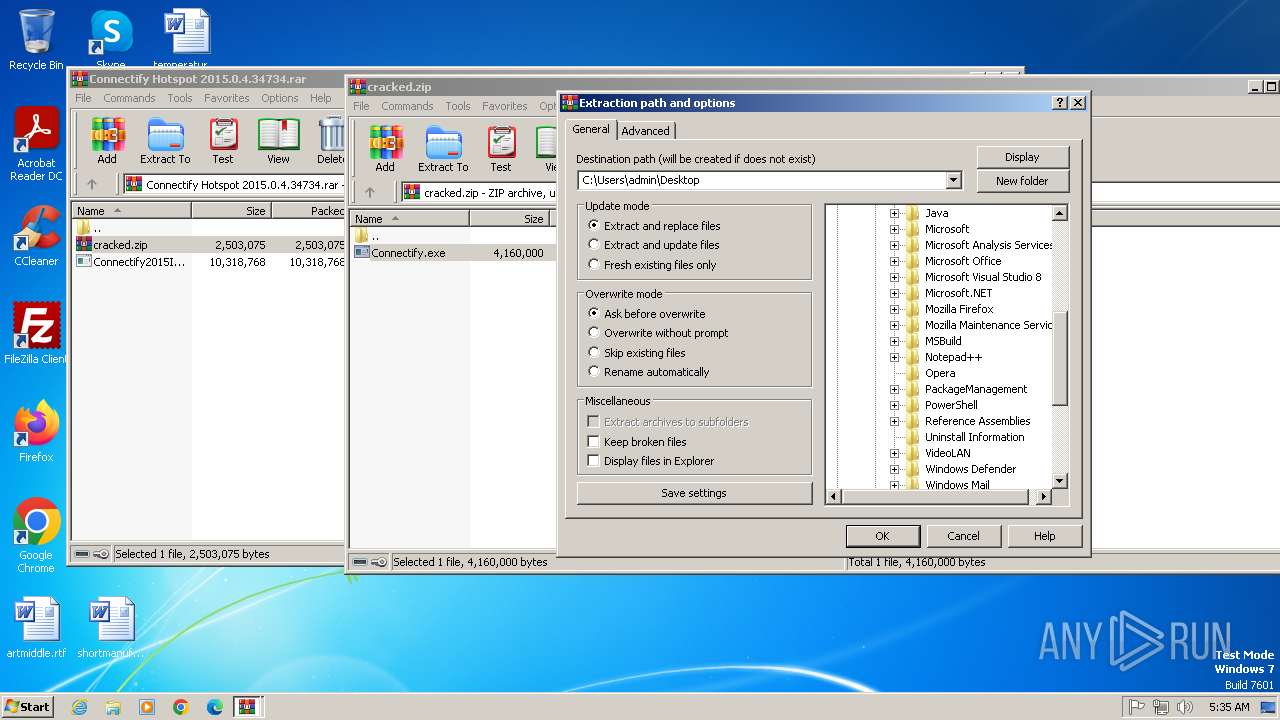The image size is (1280, 720).
Task: Expand Mozilla Firefox folder in tree
Action: [895, 309]
